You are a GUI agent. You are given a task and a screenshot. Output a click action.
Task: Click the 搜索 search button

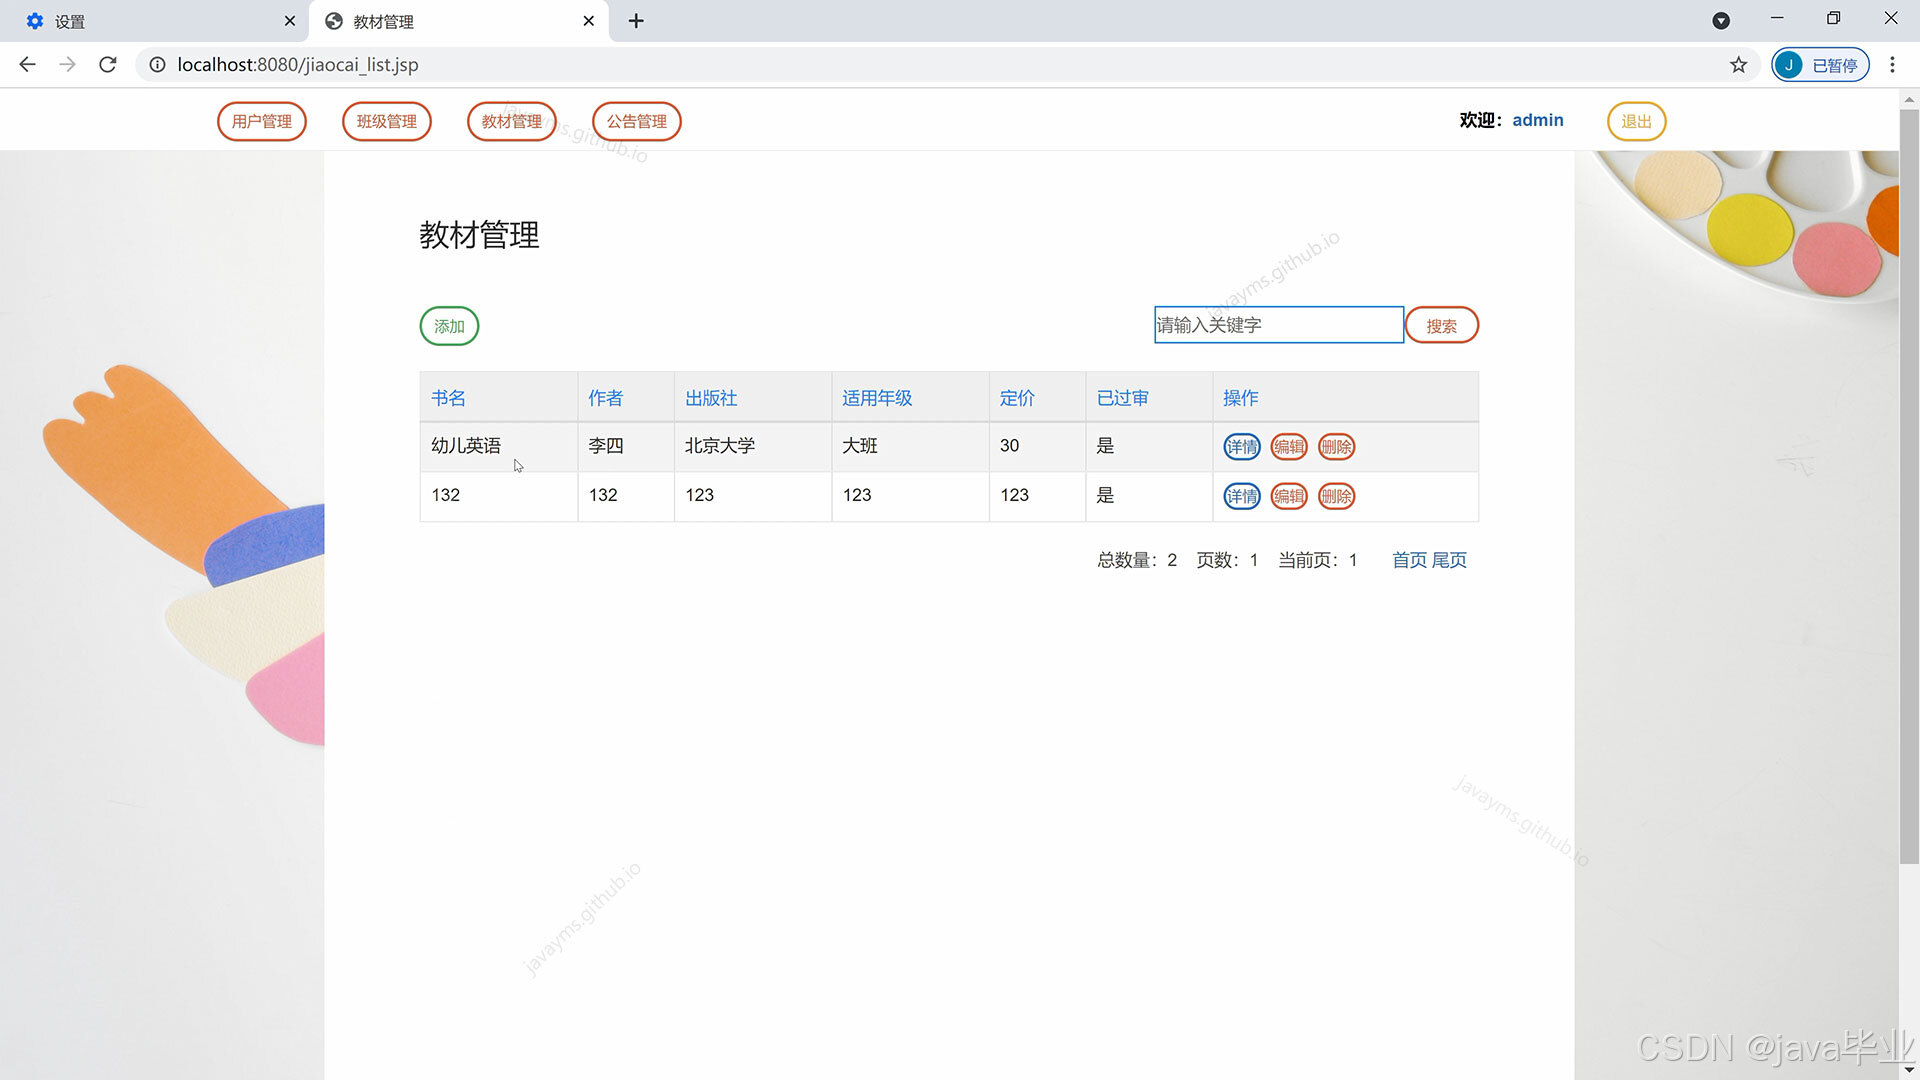coord(1442,325)
